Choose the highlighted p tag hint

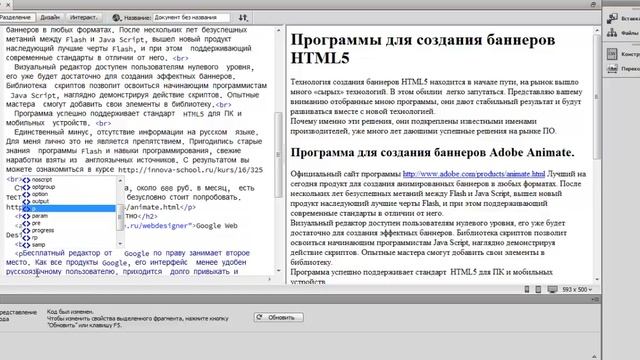pos(69,209)
